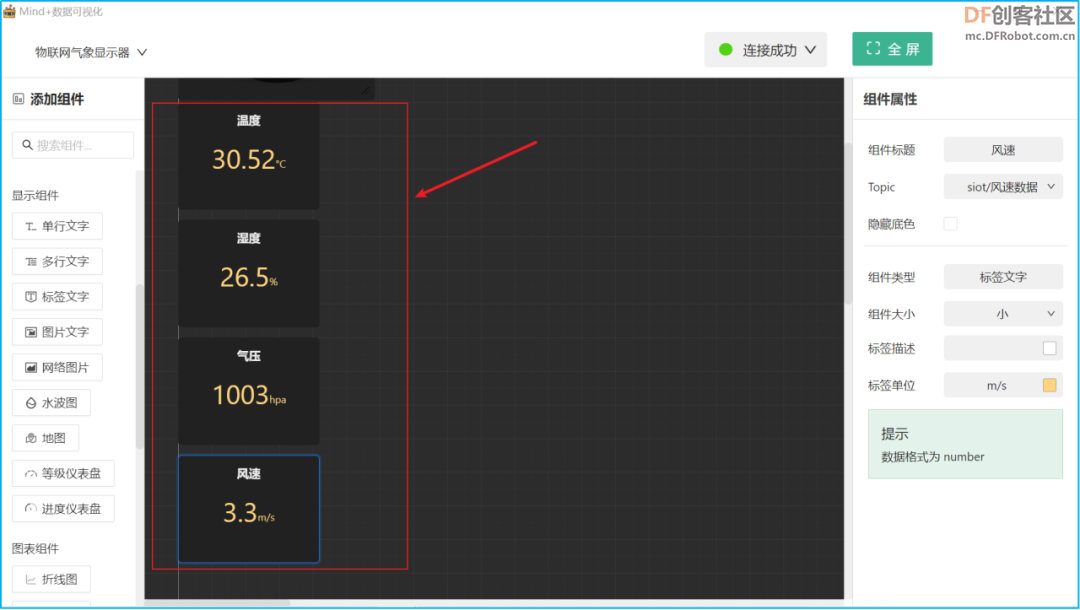Viewport: 1080px width, 610px height.
Task: Add a 多行文字 multi-line text component
Action: [57, 262]
